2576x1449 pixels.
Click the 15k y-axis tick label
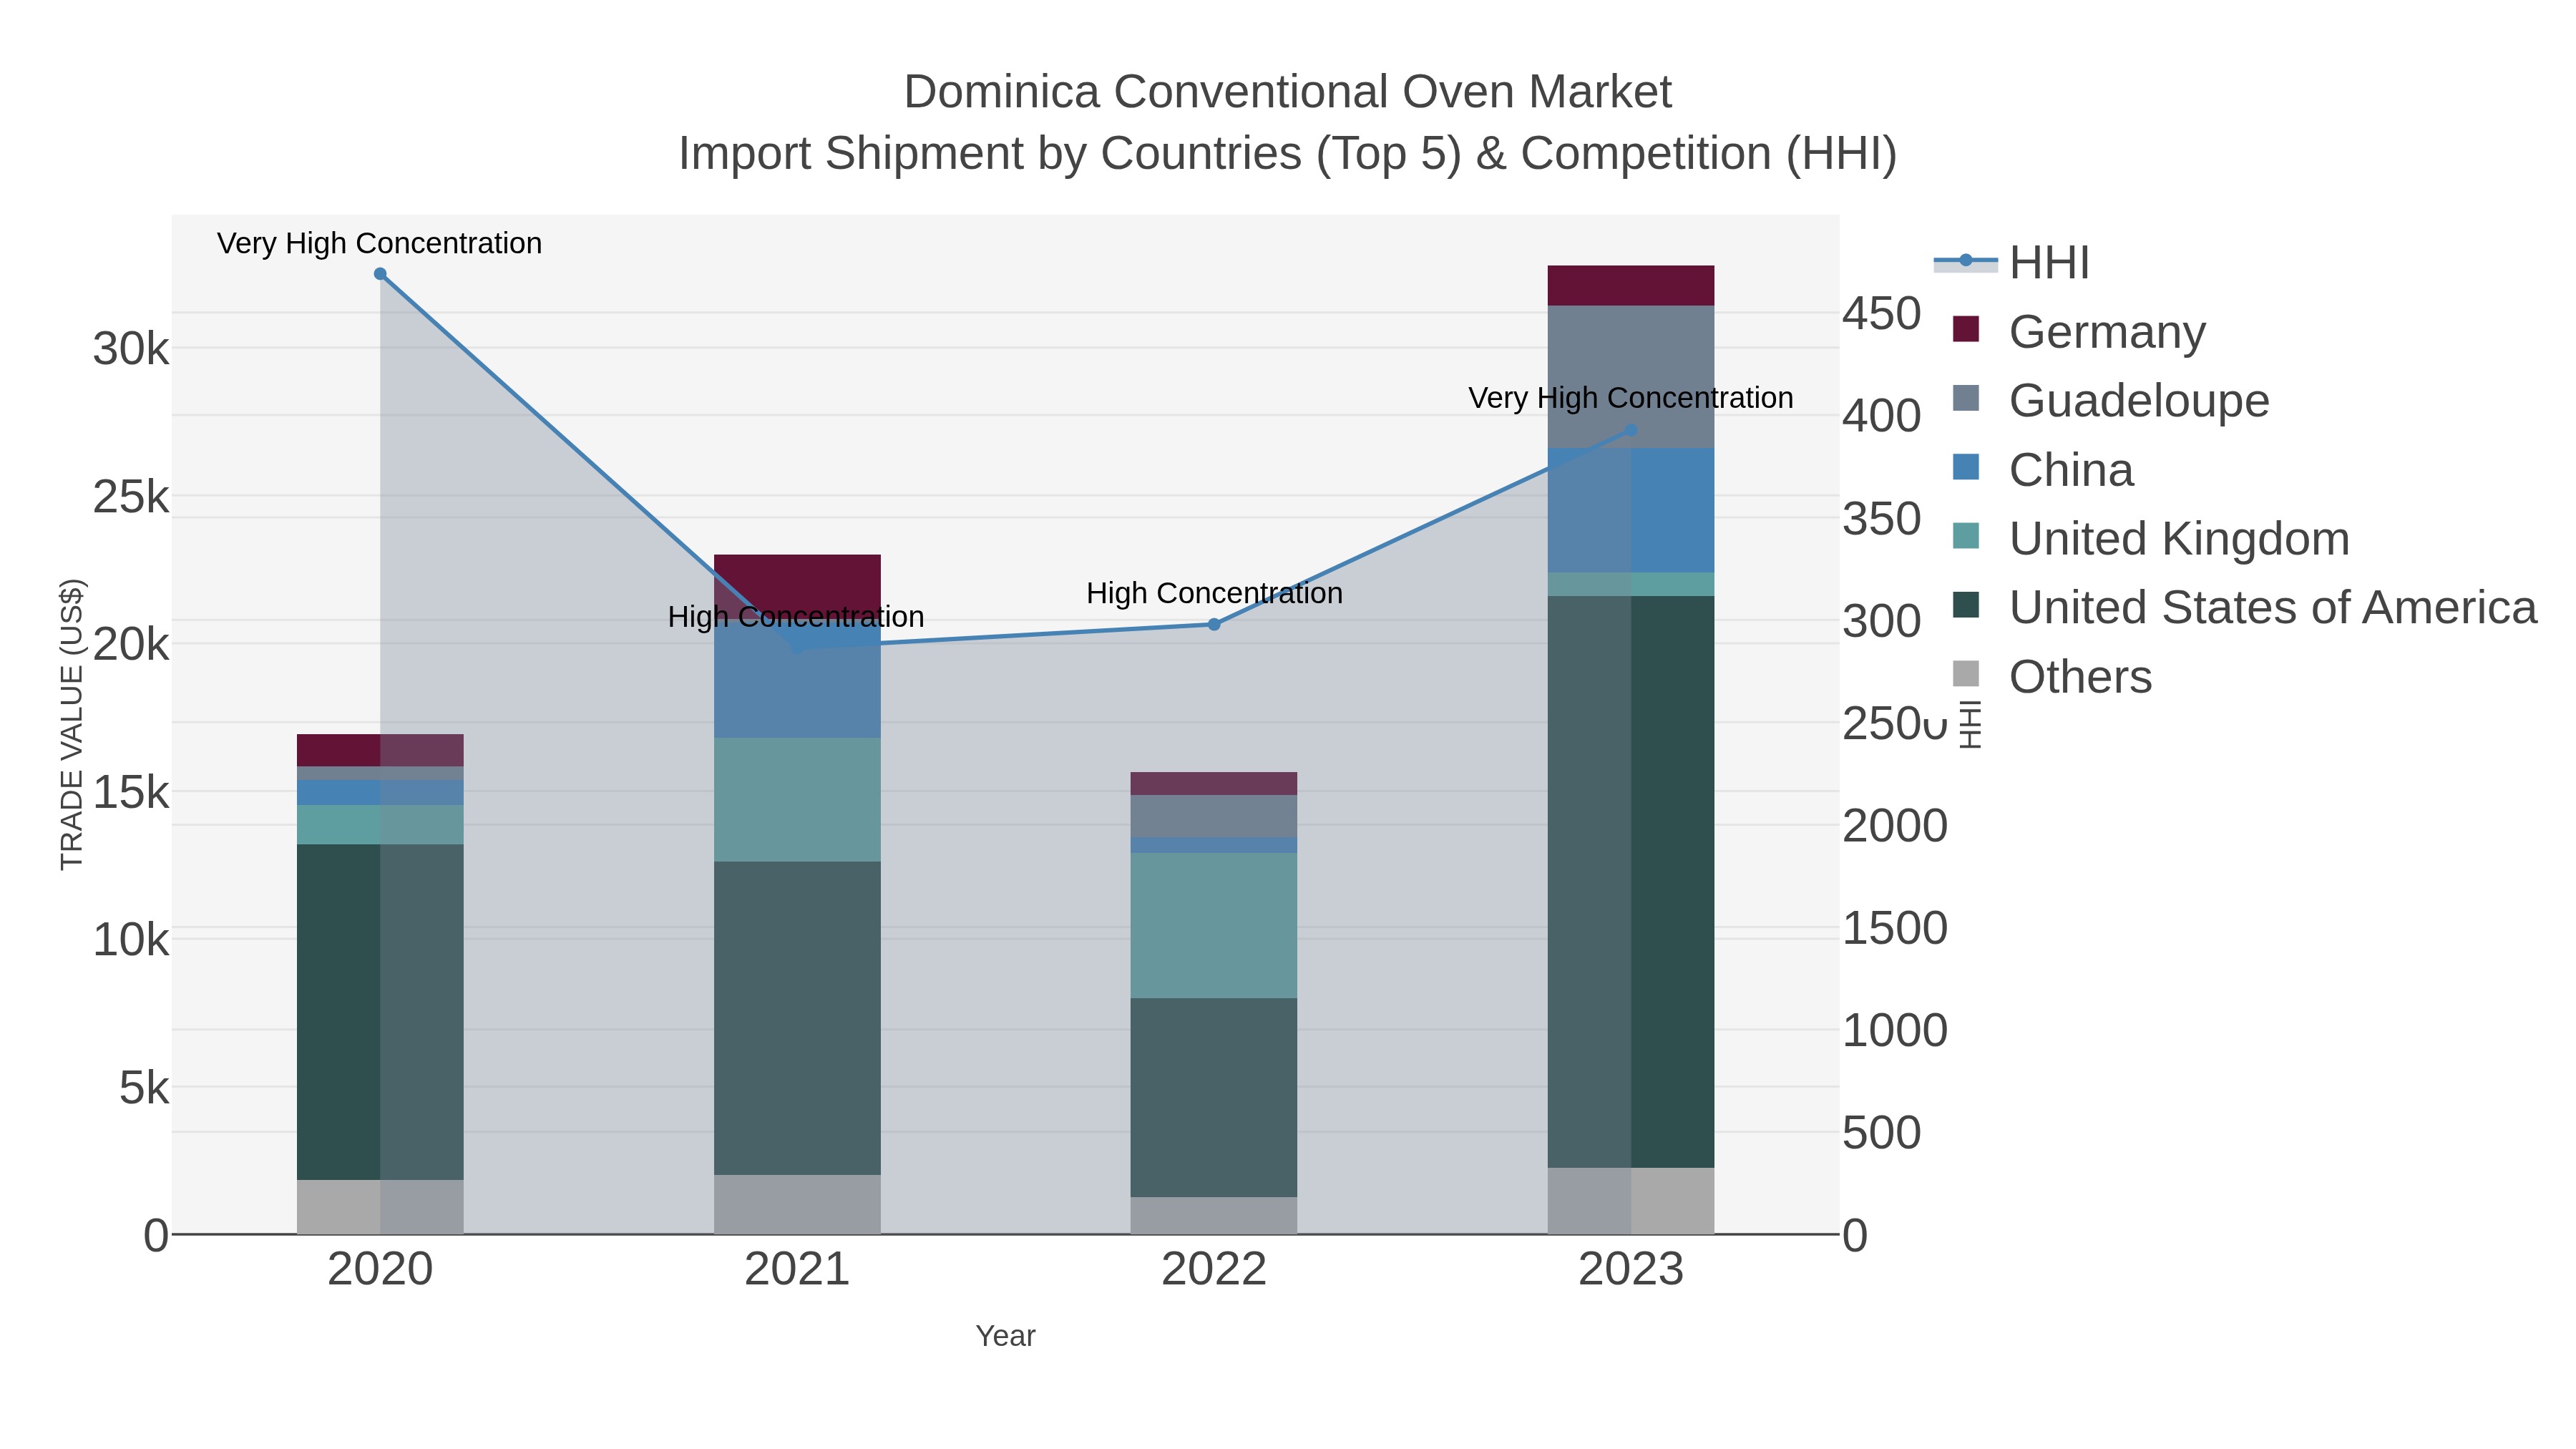(x=131, y=793)
